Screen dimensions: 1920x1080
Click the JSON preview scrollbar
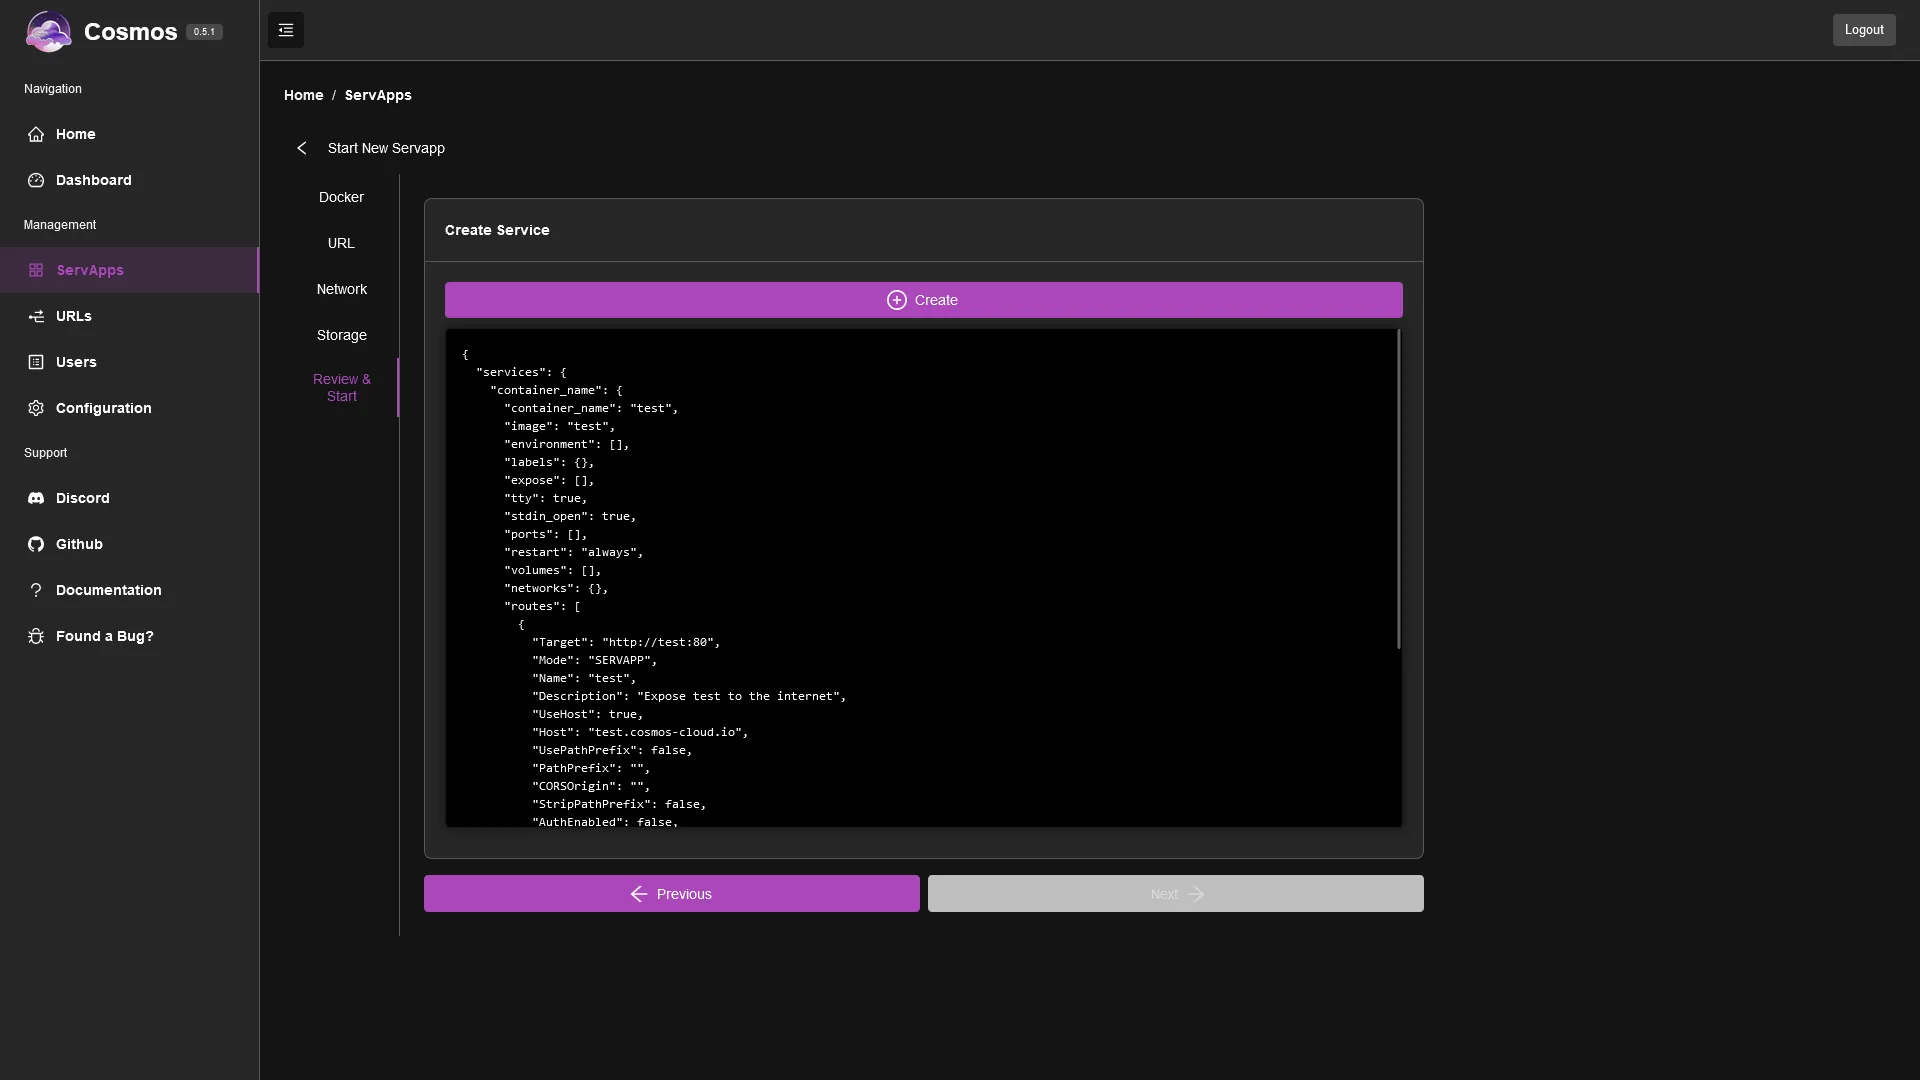1398,490
